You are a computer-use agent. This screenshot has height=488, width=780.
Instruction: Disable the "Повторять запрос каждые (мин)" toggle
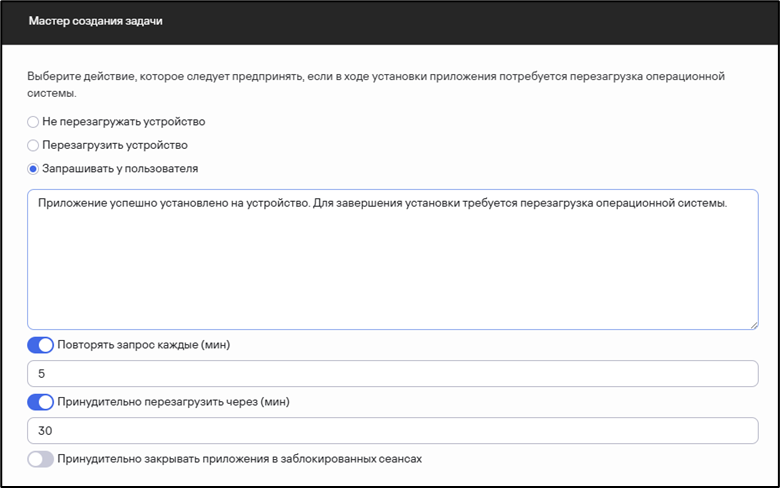pyautogui.click(x=41, y=345)
